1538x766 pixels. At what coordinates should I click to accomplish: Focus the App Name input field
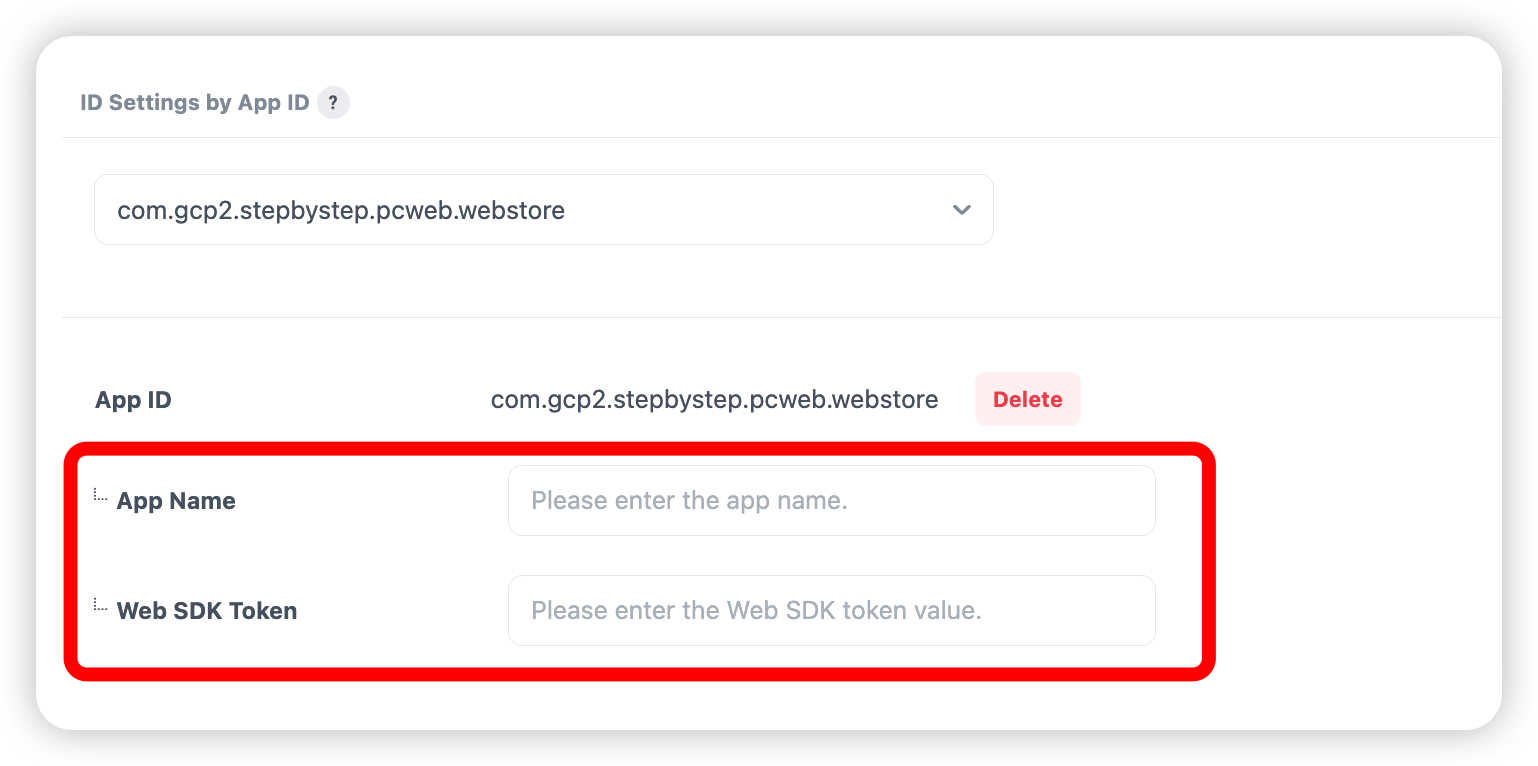pos(831,500)
